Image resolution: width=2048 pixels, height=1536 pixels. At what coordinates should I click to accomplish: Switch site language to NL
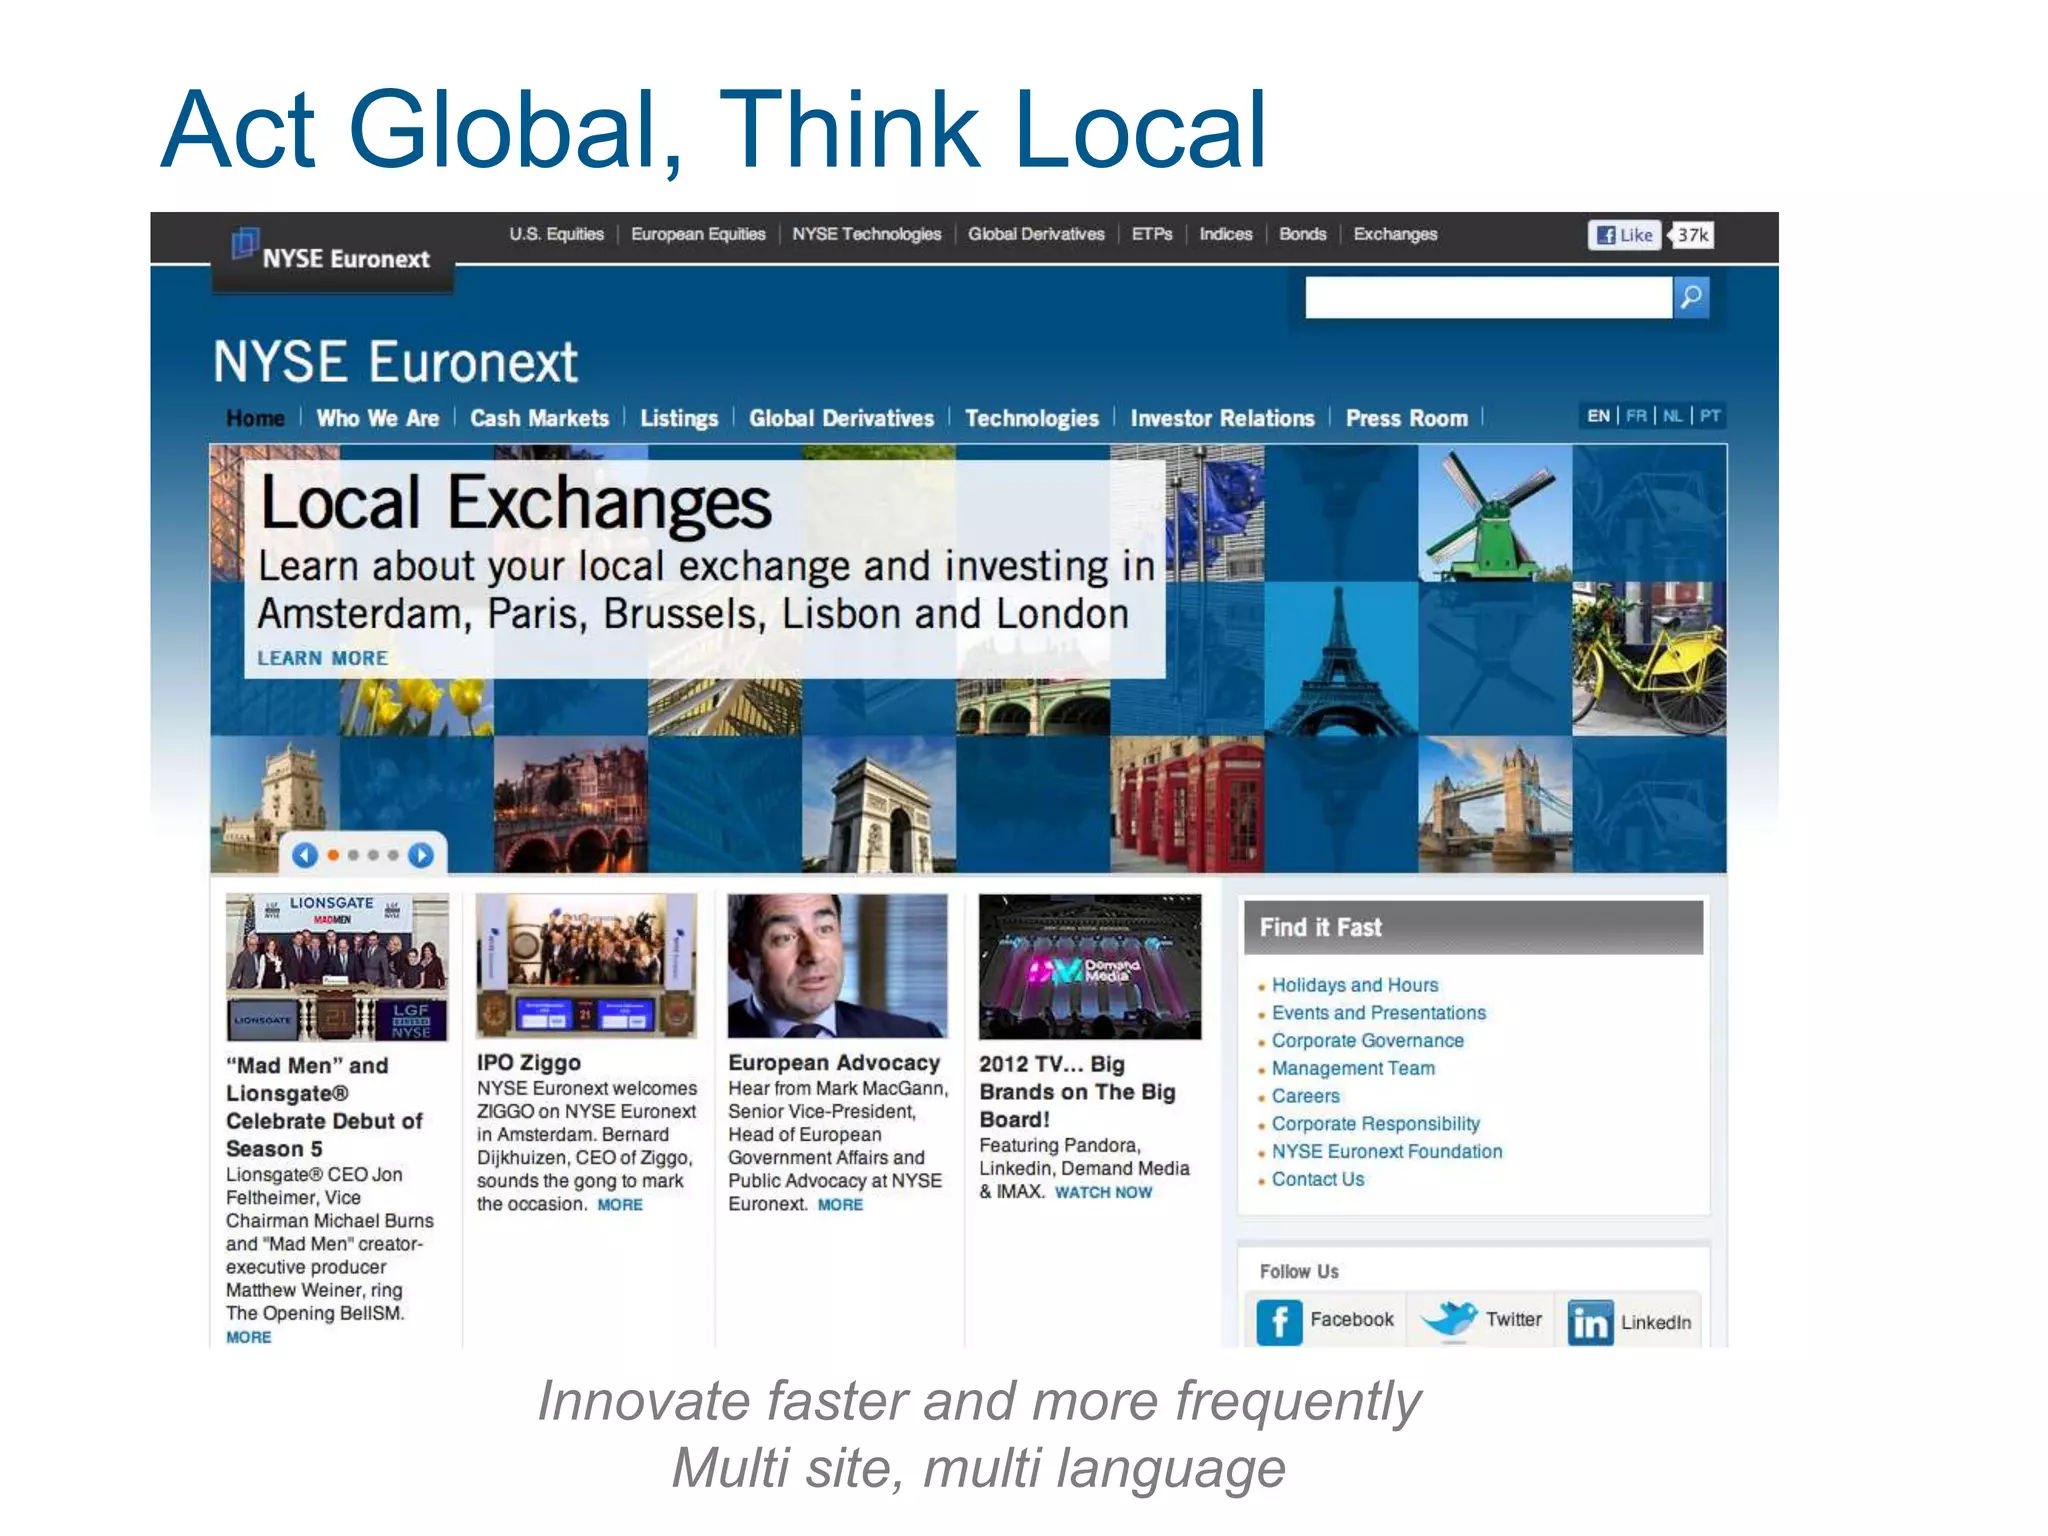pos(1673,416)
